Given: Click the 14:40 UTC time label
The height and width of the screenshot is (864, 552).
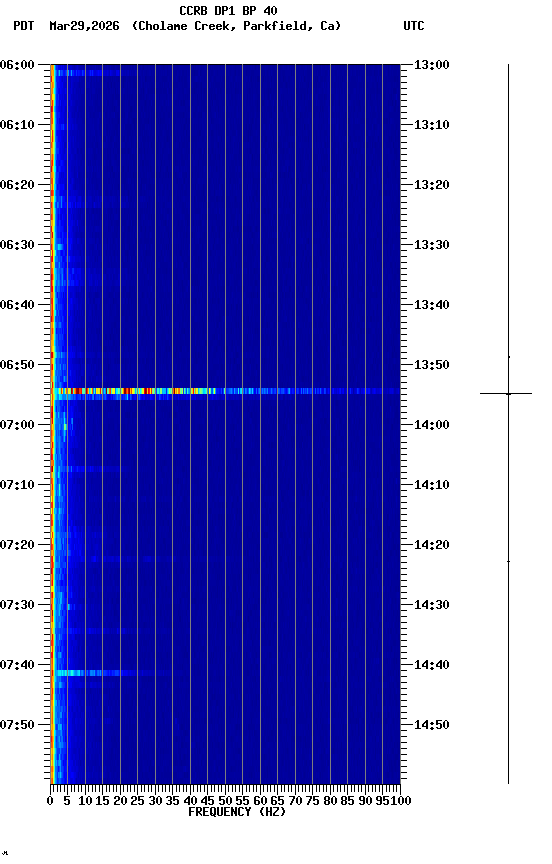Looking at the screenshot, I should click(432, 666).
